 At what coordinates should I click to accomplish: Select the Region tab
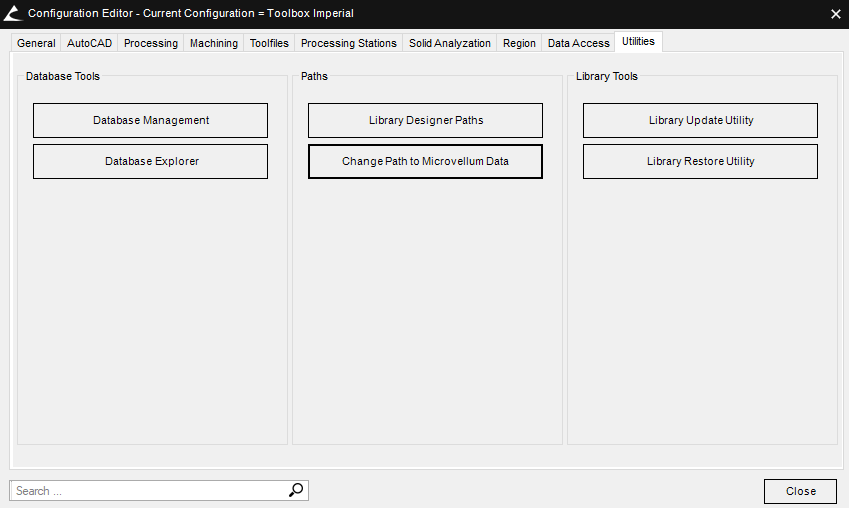click(519, 43)
